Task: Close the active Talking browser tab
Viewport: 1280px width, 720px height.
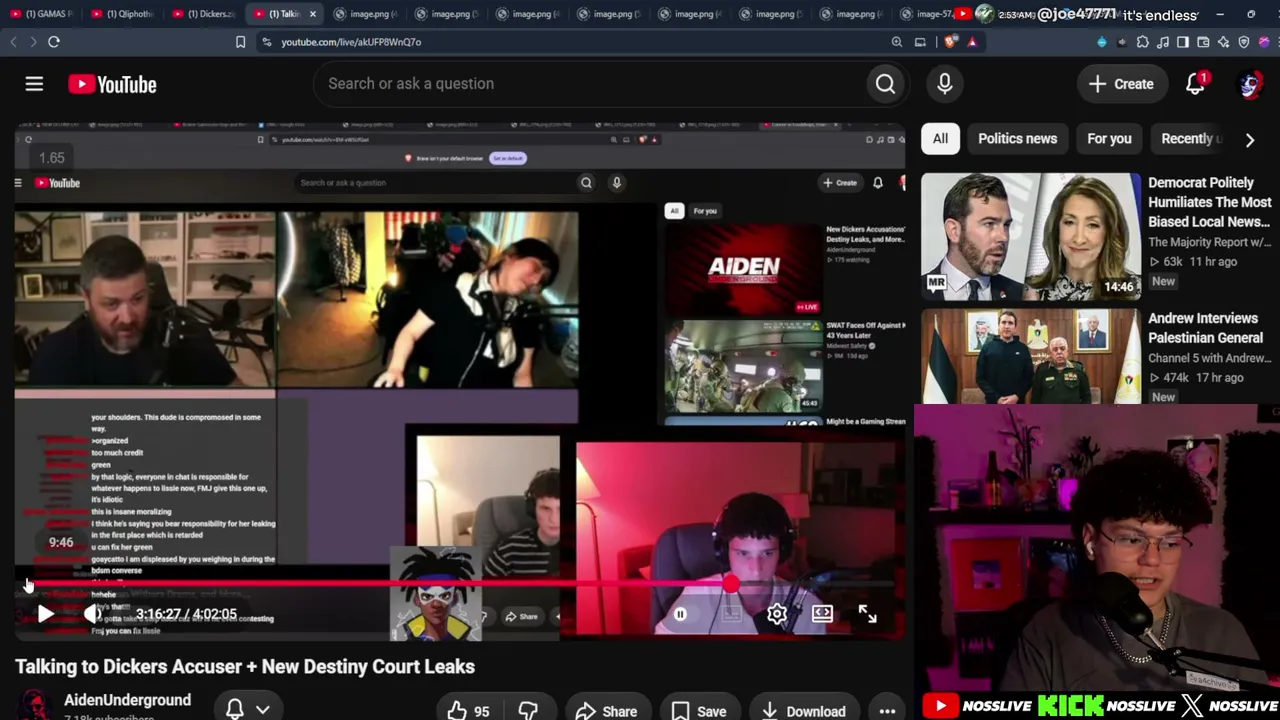Action: point(312,14)
